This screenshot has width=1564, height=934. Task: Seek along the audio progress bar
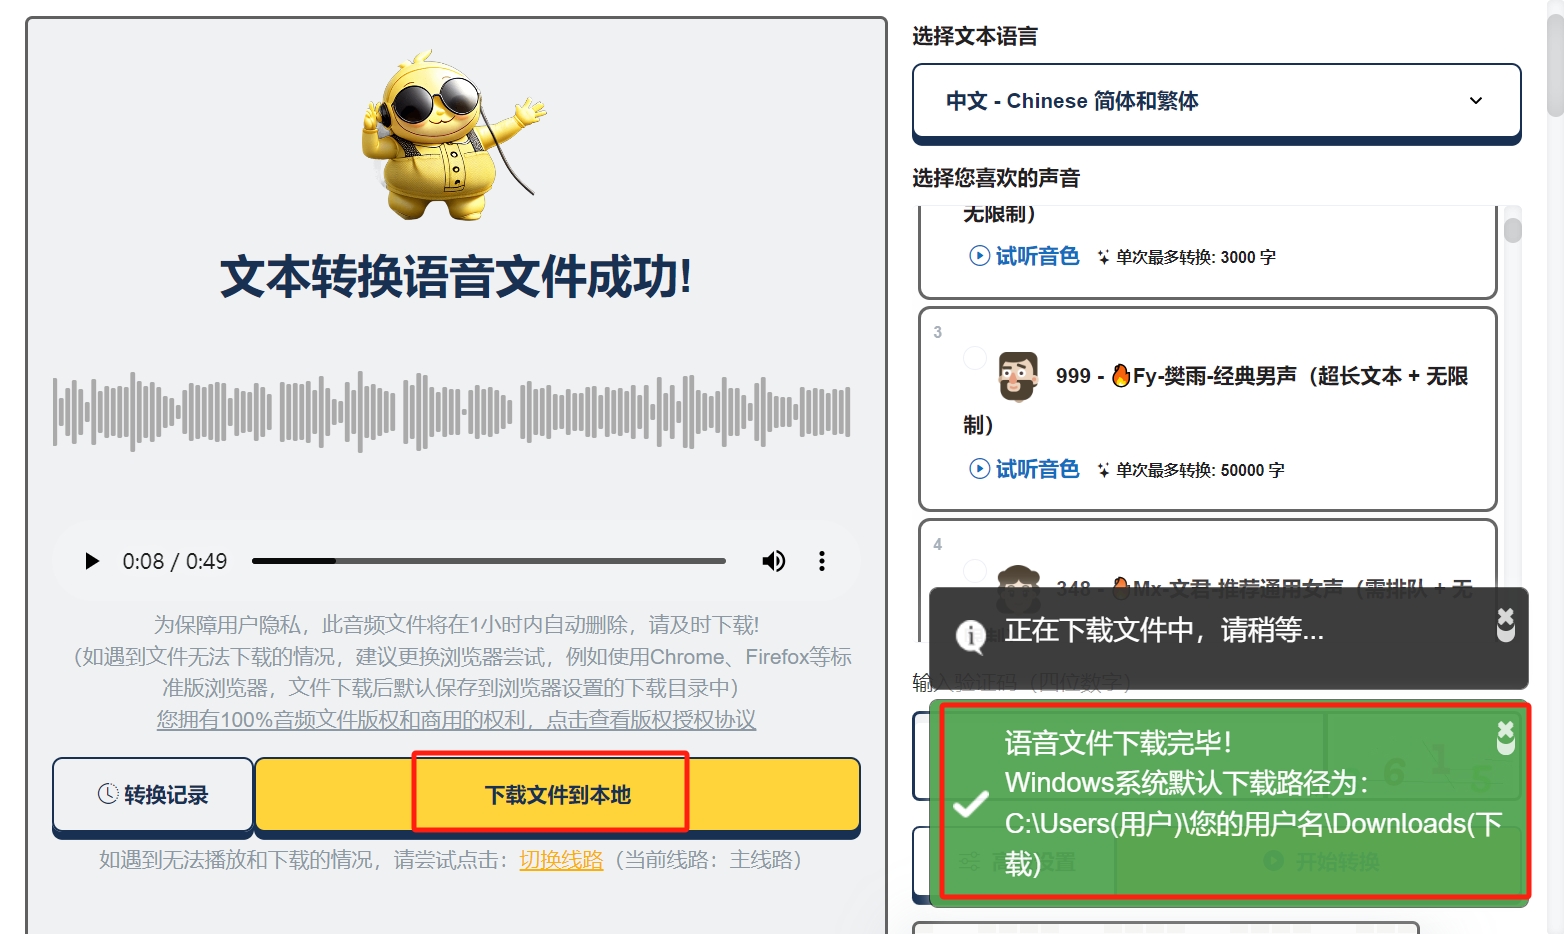point(489,561)
